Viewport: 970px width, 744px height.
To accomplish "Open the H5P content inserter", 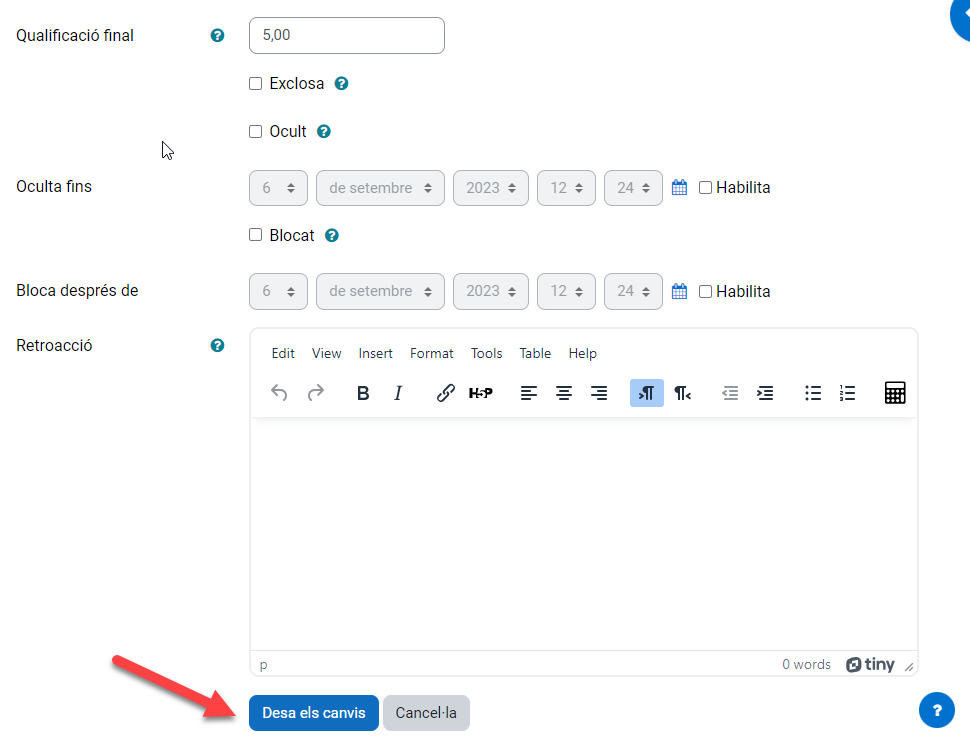I will tap(481, 393).
